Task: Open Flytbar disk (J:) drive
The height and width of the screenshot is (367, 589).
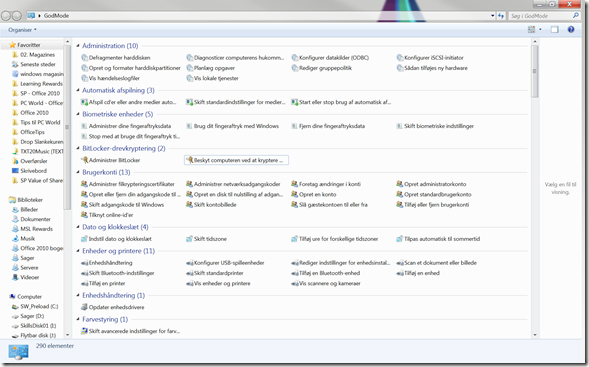Action: click(x=34, y=335)
